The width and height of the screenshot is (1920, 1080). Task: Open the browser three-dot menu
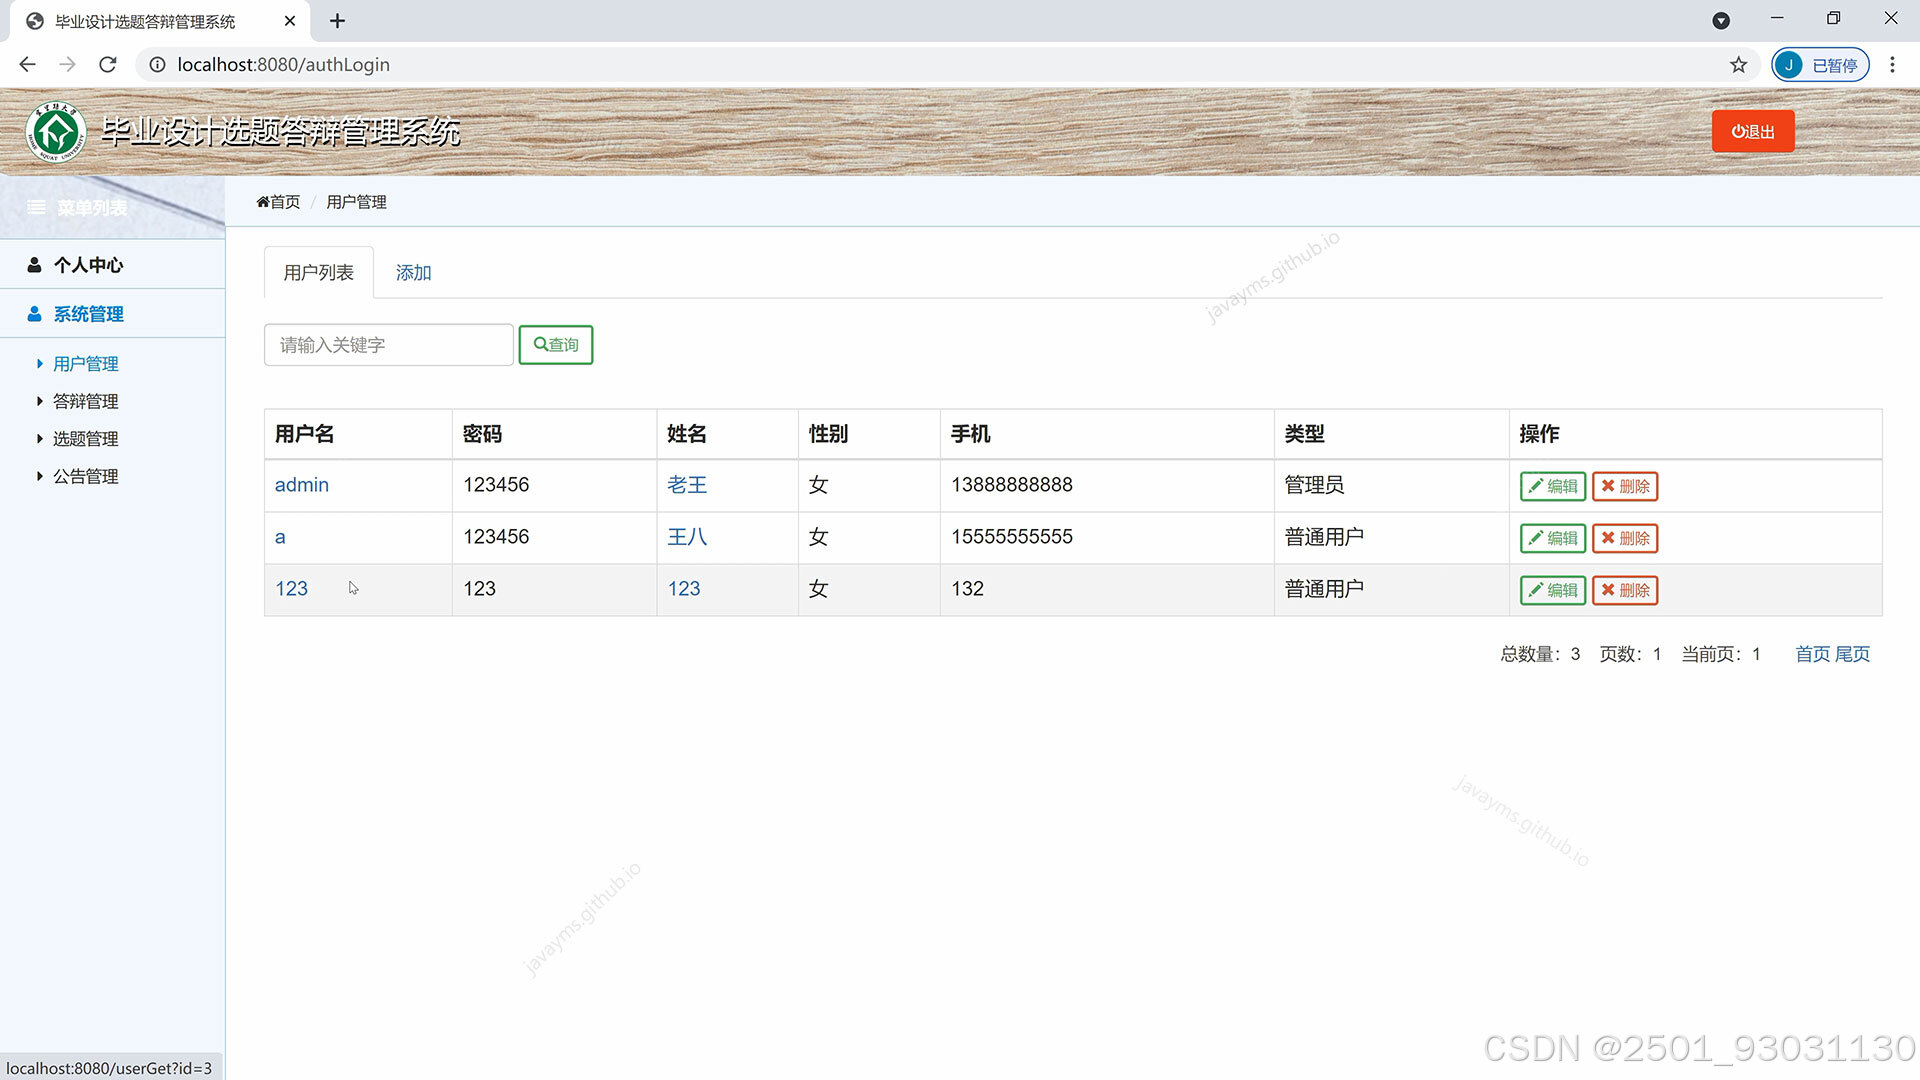1892,65
